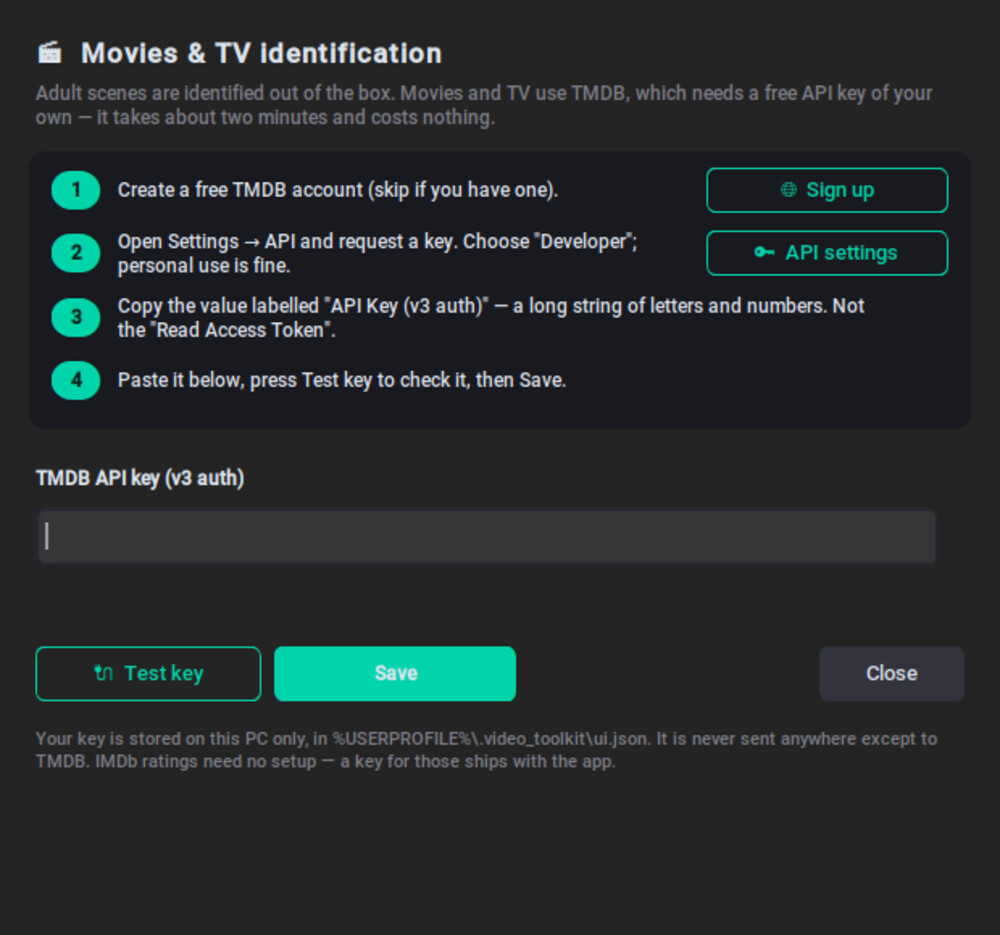The height and width of the screenshot is (935, 1000).
Task: Click the step 4 text 'Paste it below'
Action: point(342,380)
